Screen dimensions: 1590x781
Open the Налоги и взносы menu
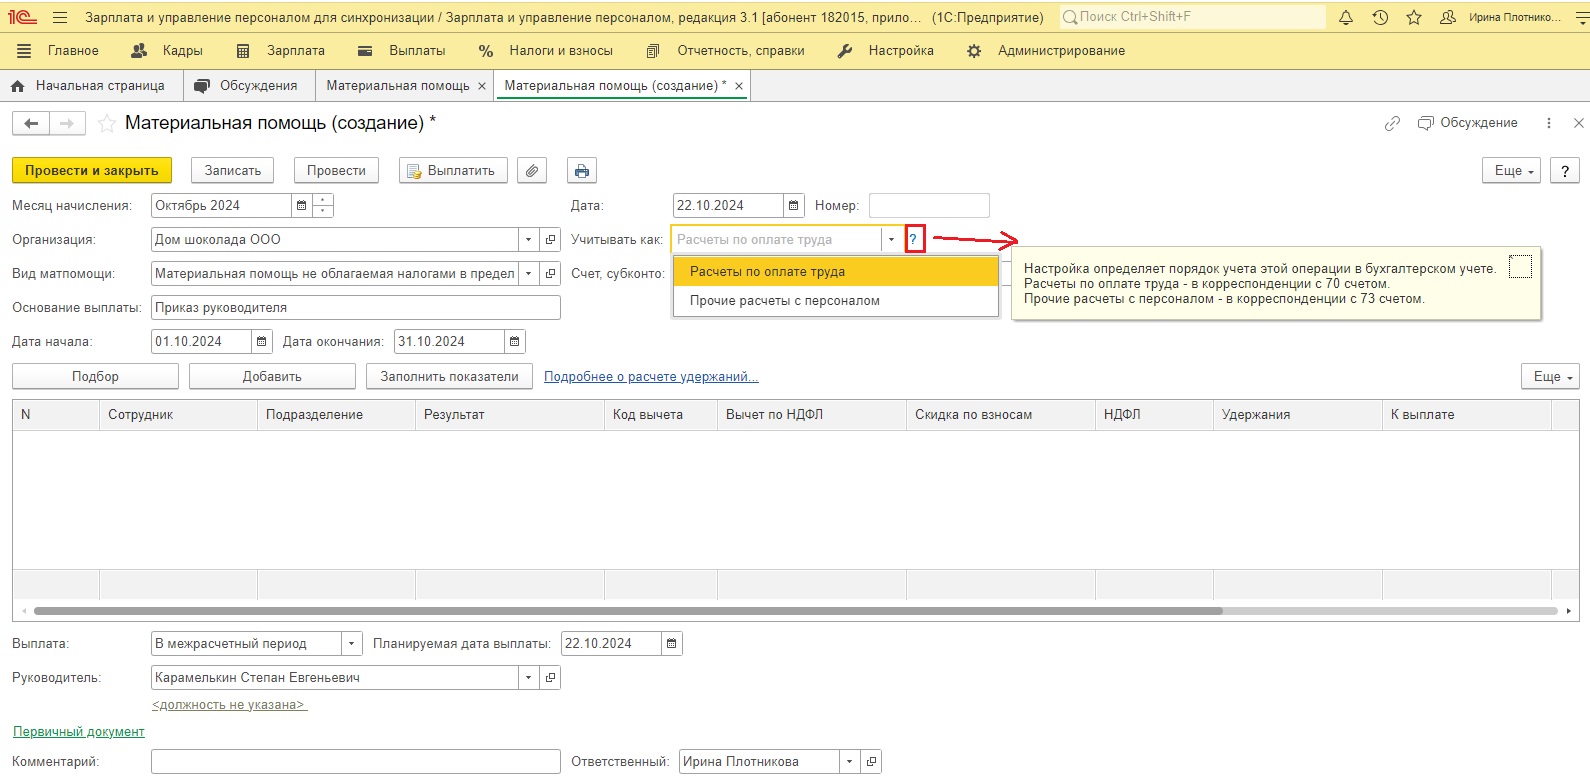pyautogui.click(x=546, y=50)
